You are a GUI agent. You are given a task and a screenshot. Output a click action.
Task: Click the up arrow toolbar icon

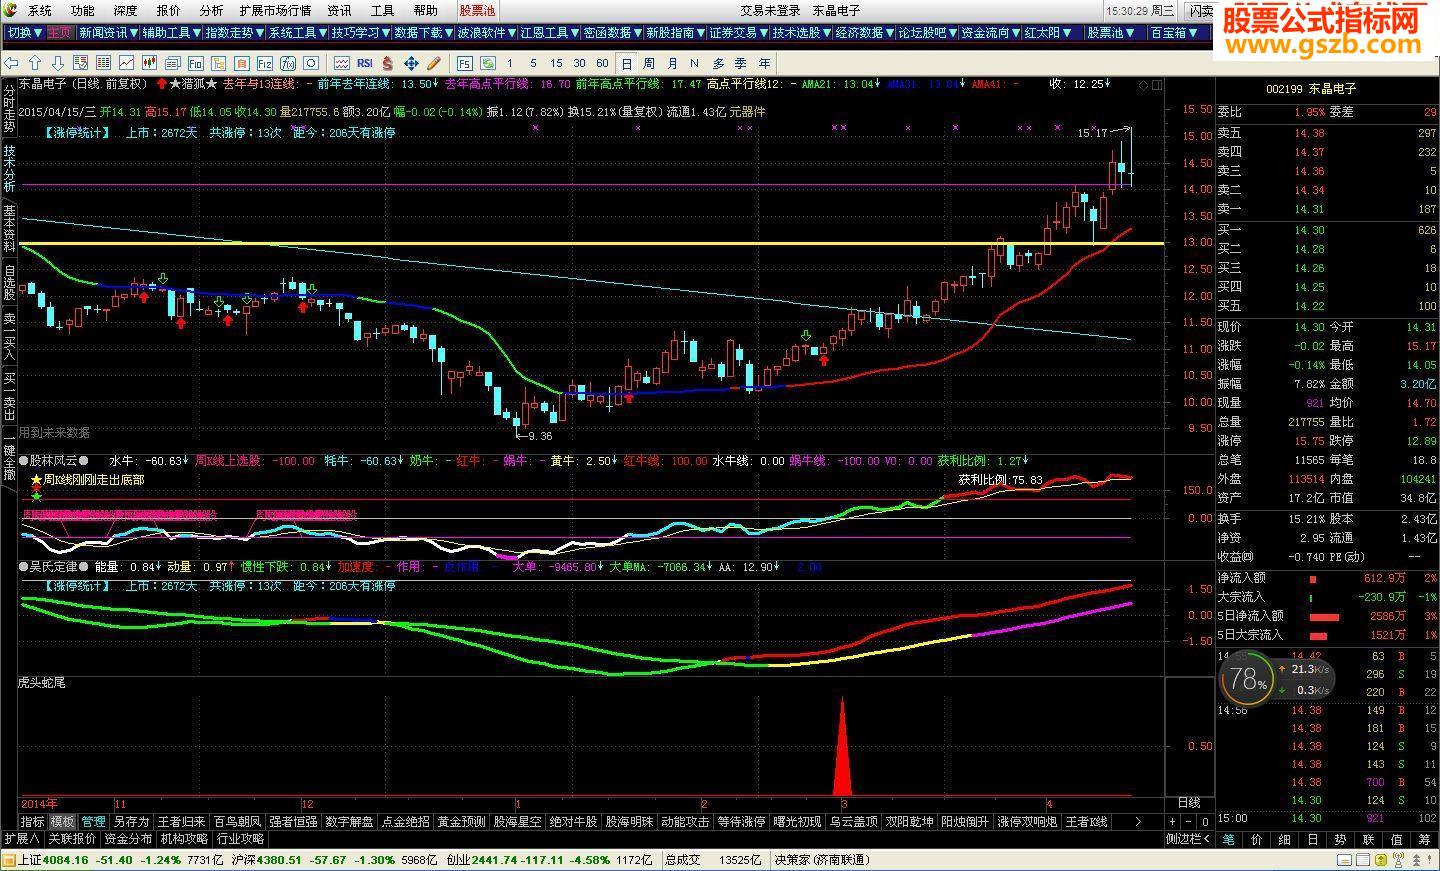coord(35,62)
